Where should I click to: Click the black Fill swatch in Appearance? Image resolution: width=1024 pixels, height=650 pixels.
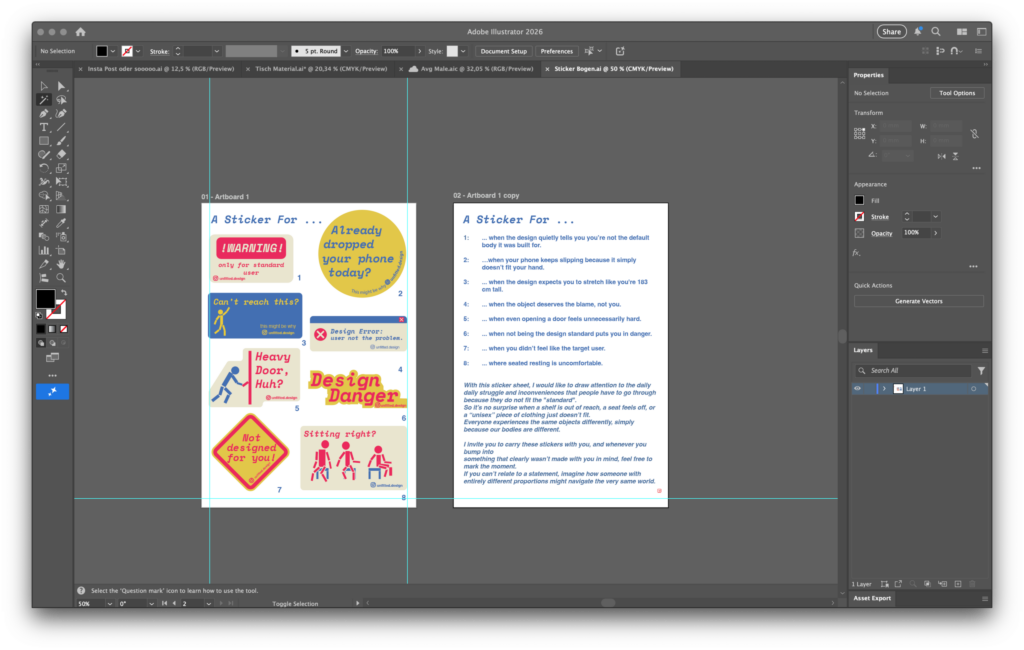click(860, 200)
